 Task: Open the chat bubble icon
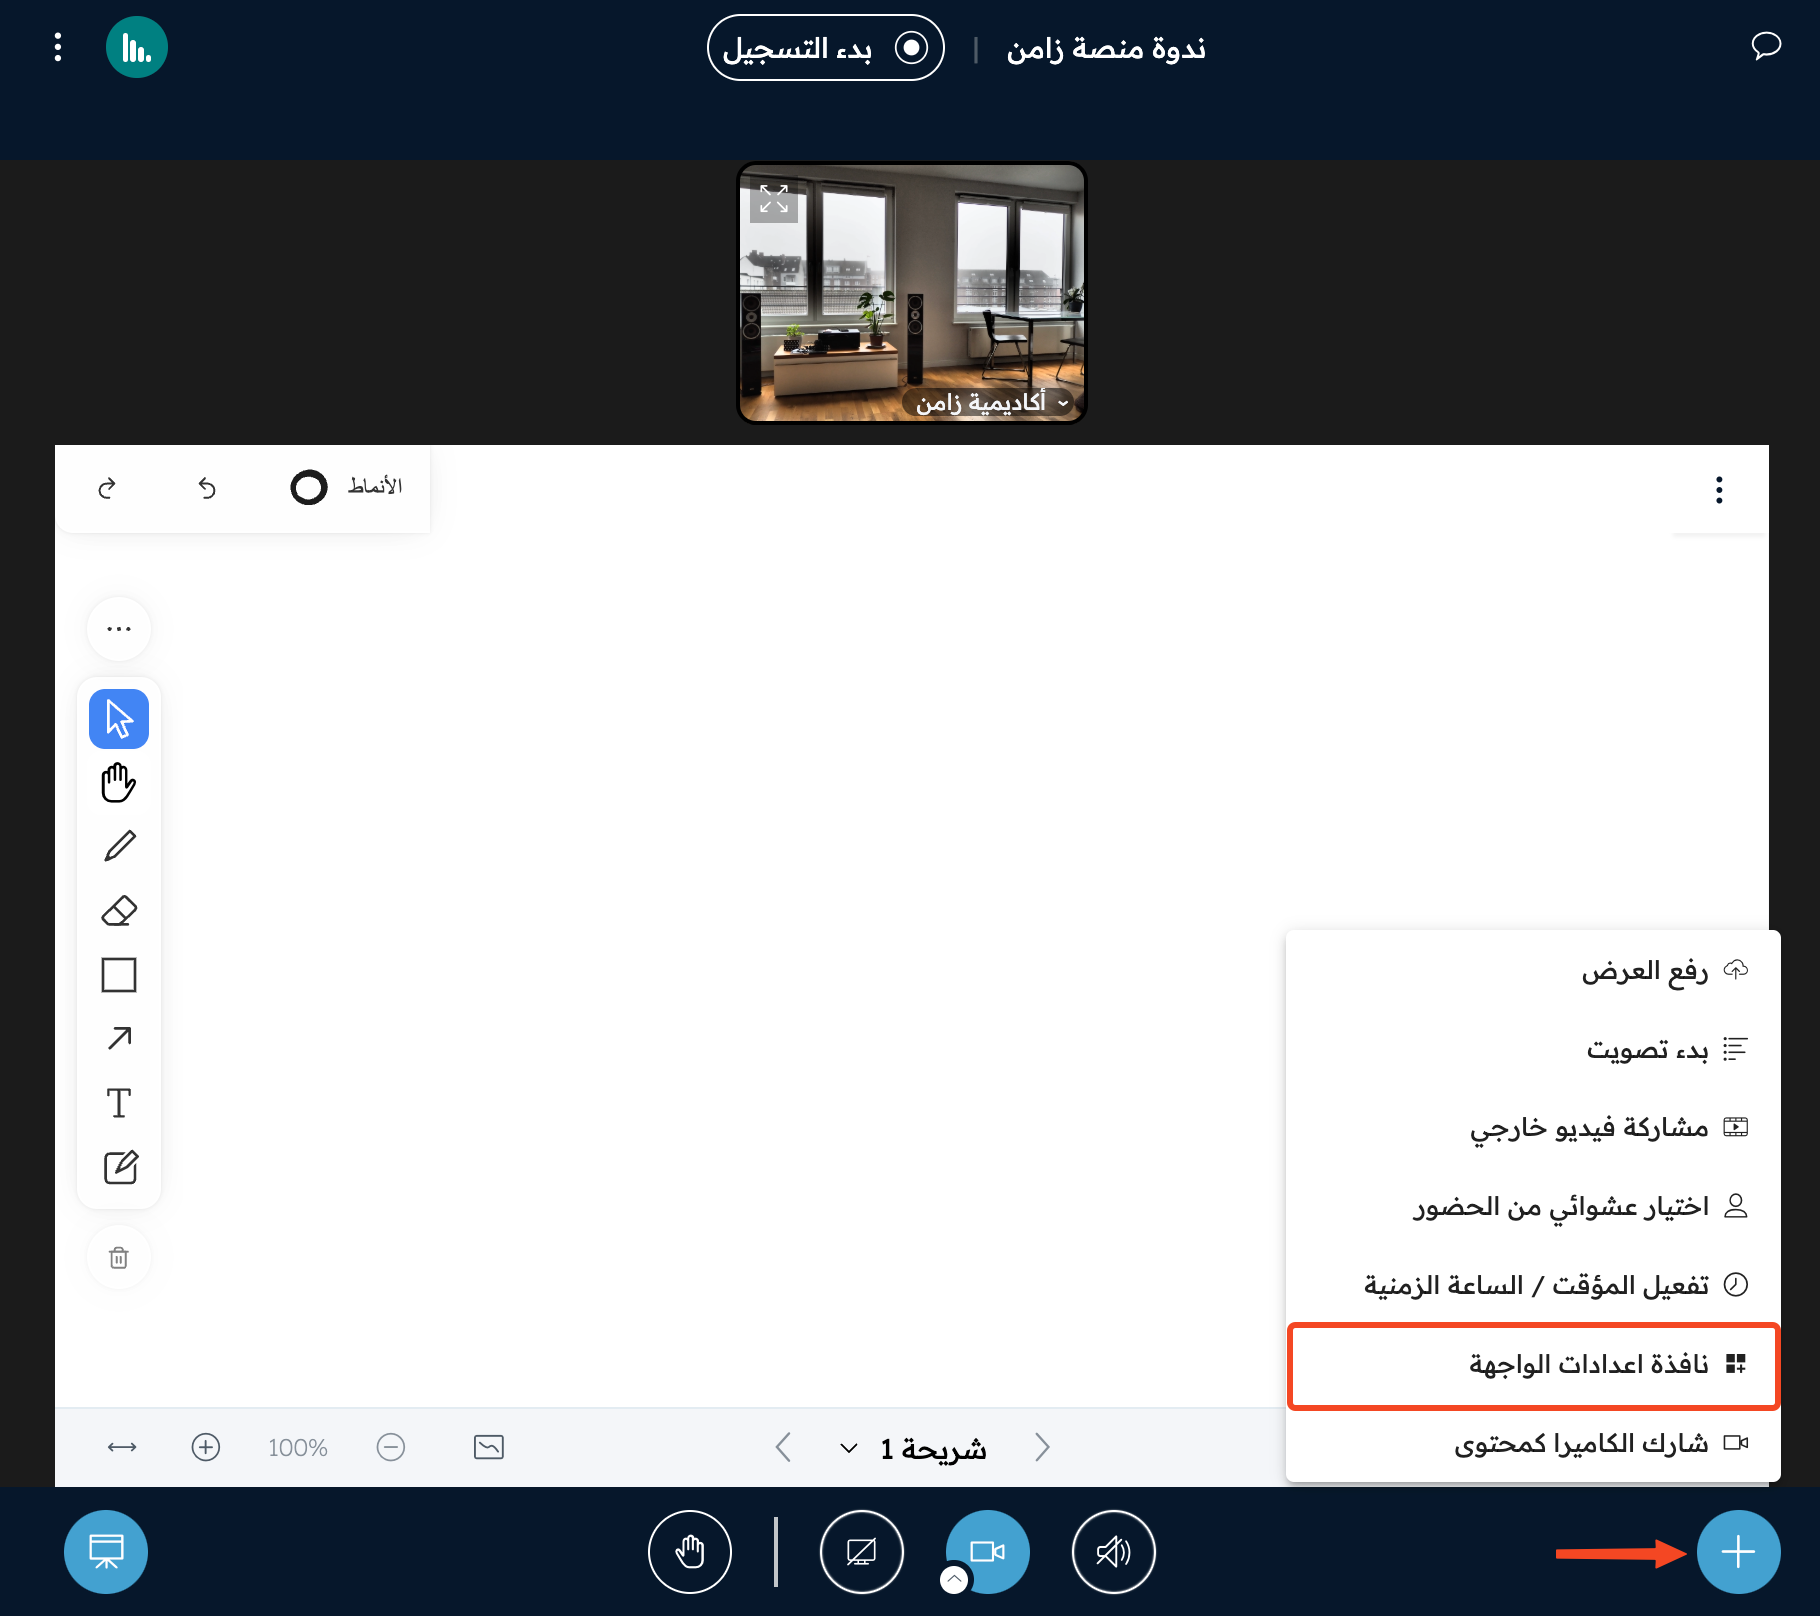pyautogui.click(x=1766, y=46)
